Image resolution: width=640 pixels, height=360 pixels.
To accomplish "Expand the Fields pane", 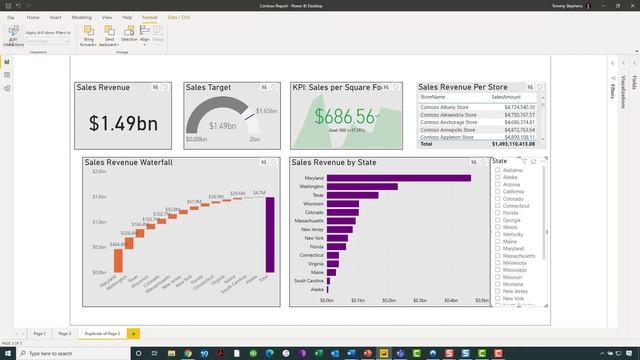I will coord(634,63).
